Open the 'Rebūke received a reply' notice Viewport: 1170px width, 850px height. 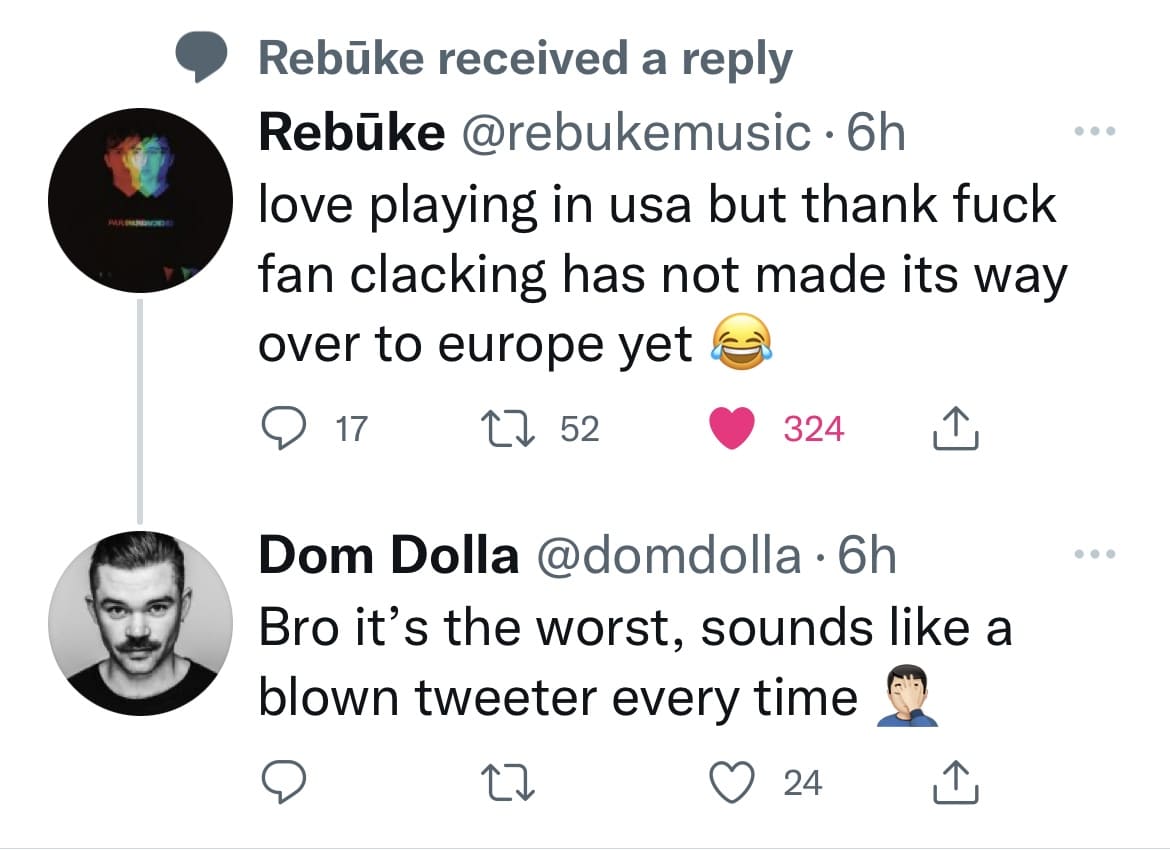[525, 59]
